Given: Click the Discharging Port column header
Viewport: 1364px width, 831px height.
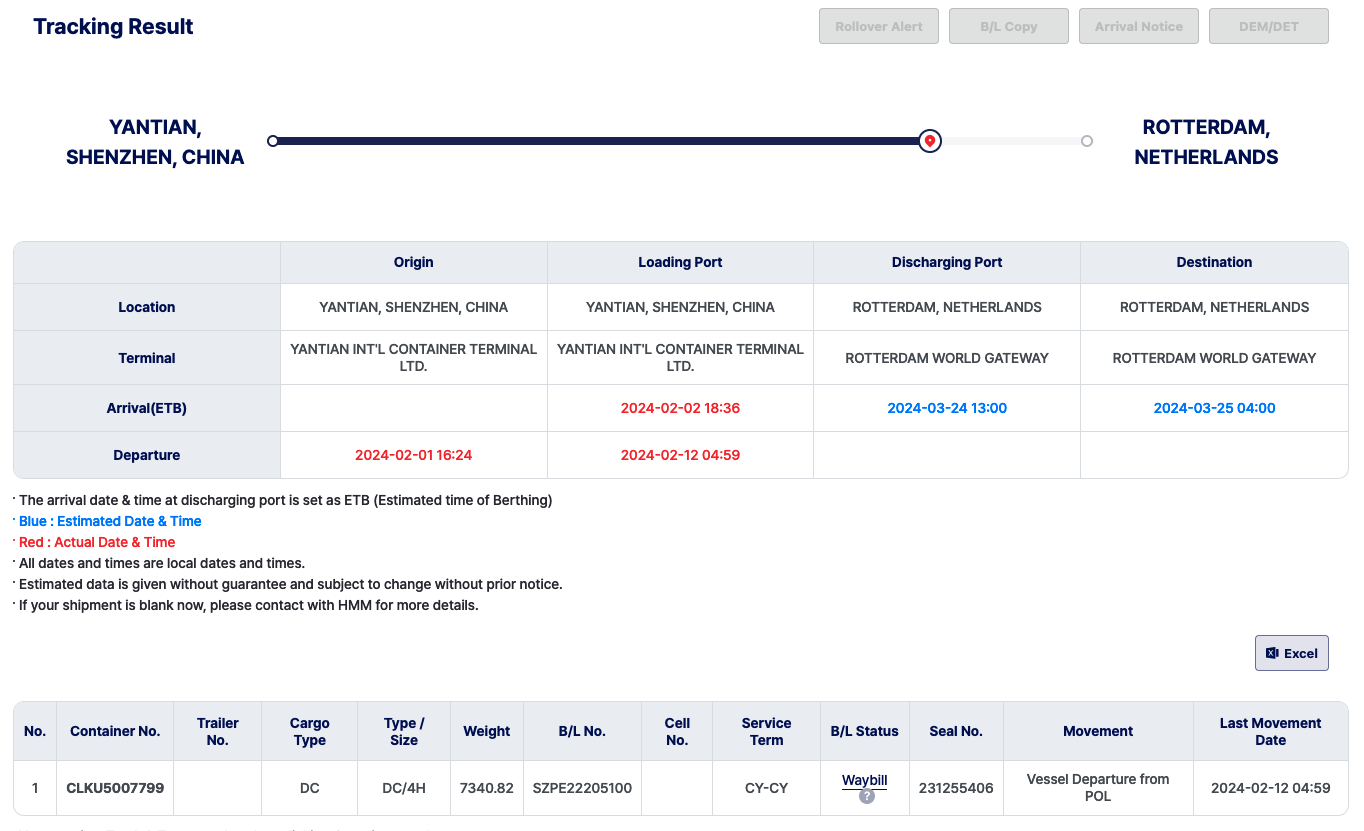Looking at the screenshot, I should [x=946, y=262].
